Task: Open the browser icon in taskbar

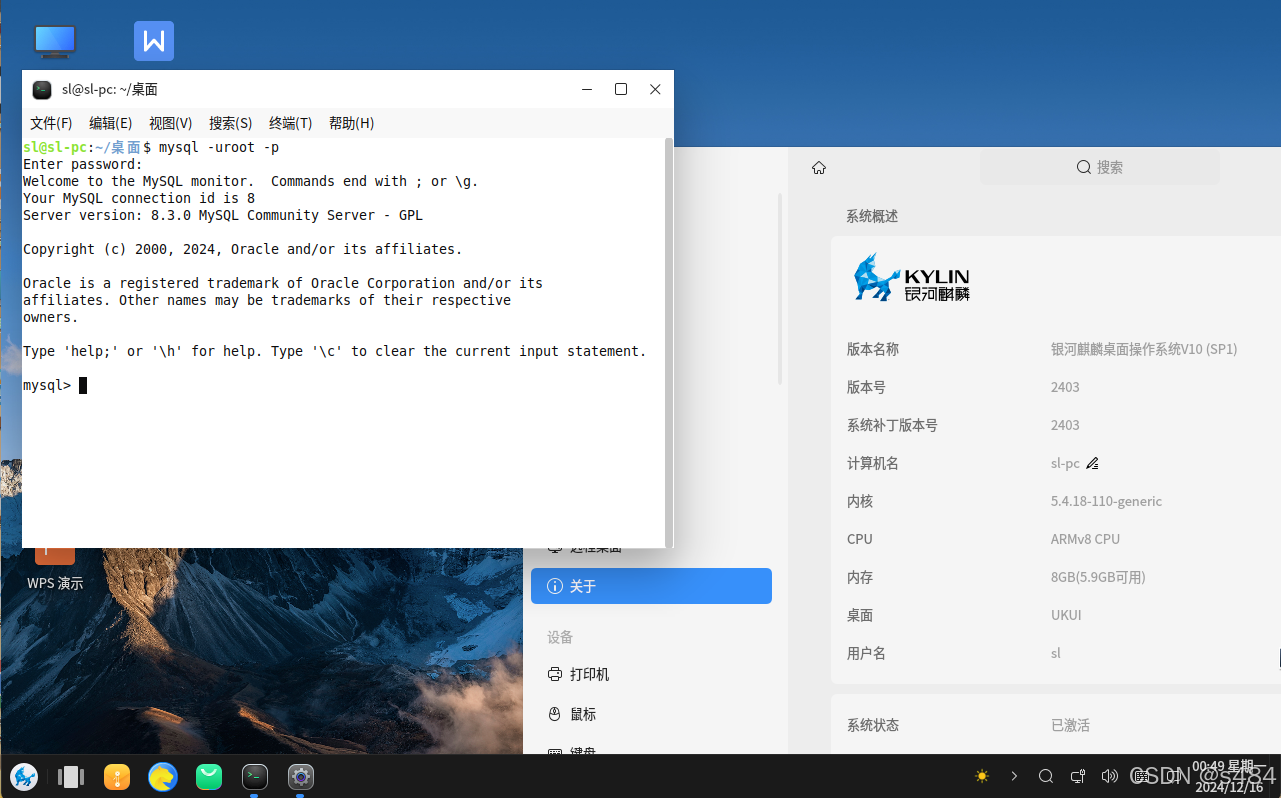Action: click(x=163, y=776)
